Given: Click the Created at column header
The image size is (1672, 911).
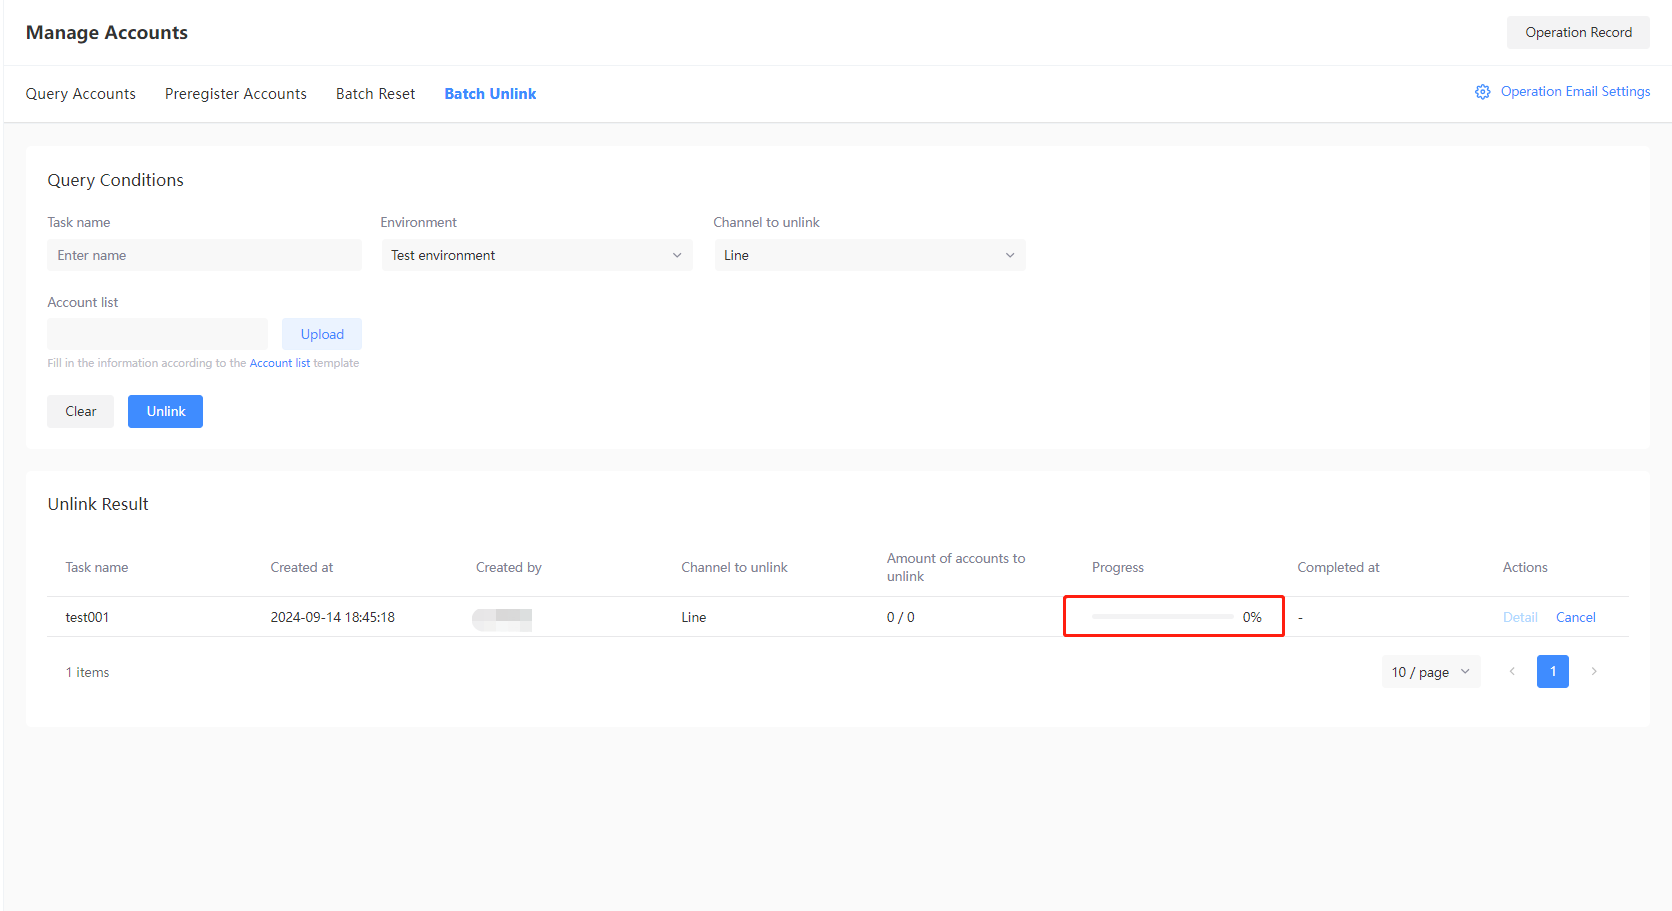Looking at the screenshot, I should click(x=302, y=567).
